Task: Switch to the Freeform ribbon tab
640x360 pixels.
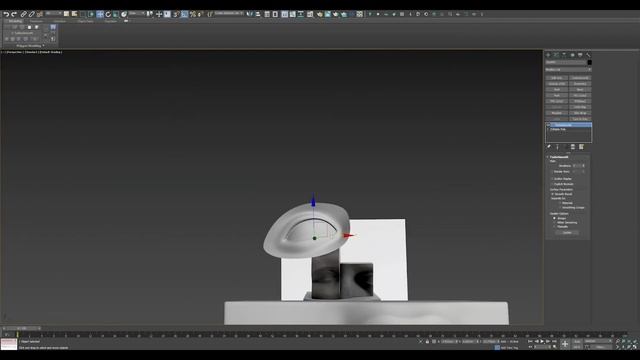Action: [36, 21]
